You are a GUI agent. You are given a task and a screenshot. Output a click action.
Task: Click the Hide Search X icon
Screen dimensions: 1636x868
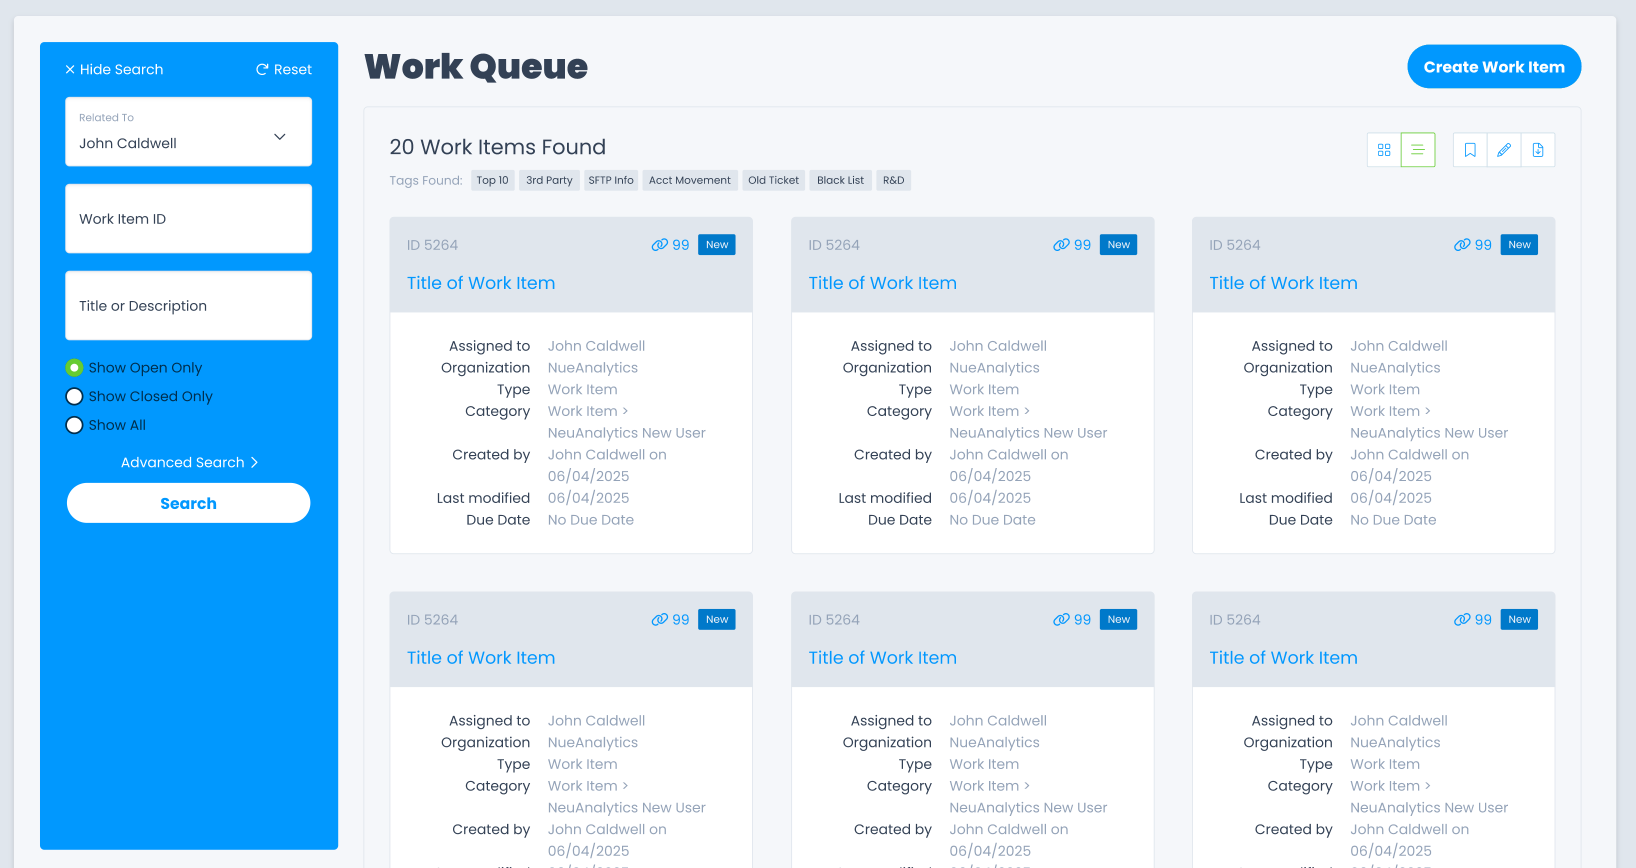point(70,70)
